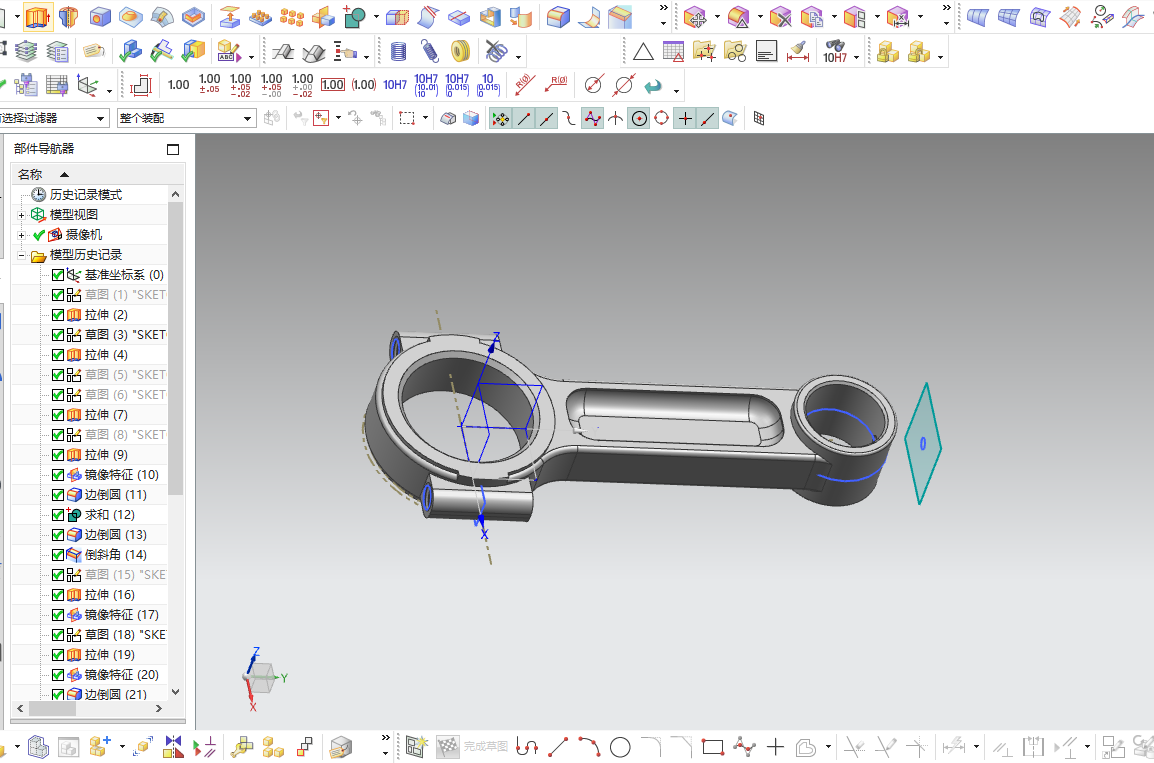
Task: Expand the 摄像机 tree node
Action: (x=21, y=235)
